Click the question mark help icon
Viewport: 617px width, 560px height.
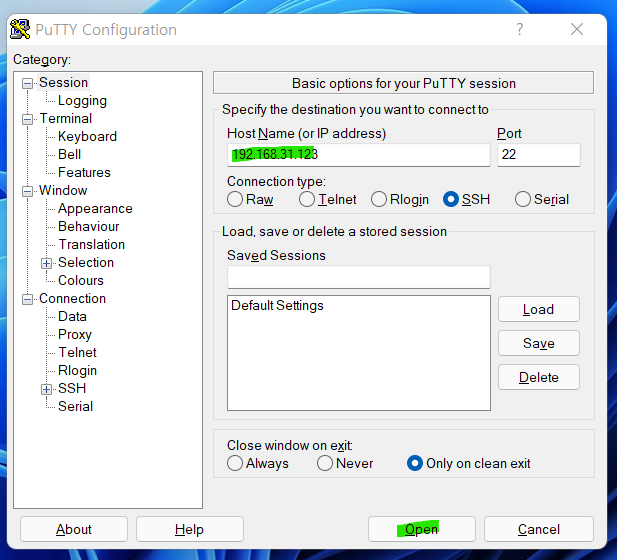click(x=519, y=29)
